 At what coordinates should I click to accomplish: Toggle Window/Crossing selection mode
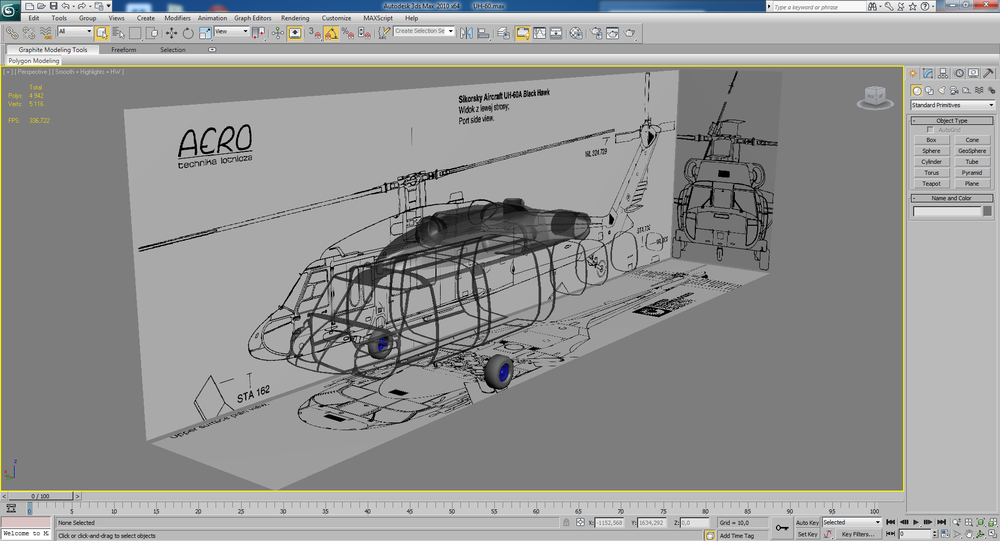[x=152, y=33]
